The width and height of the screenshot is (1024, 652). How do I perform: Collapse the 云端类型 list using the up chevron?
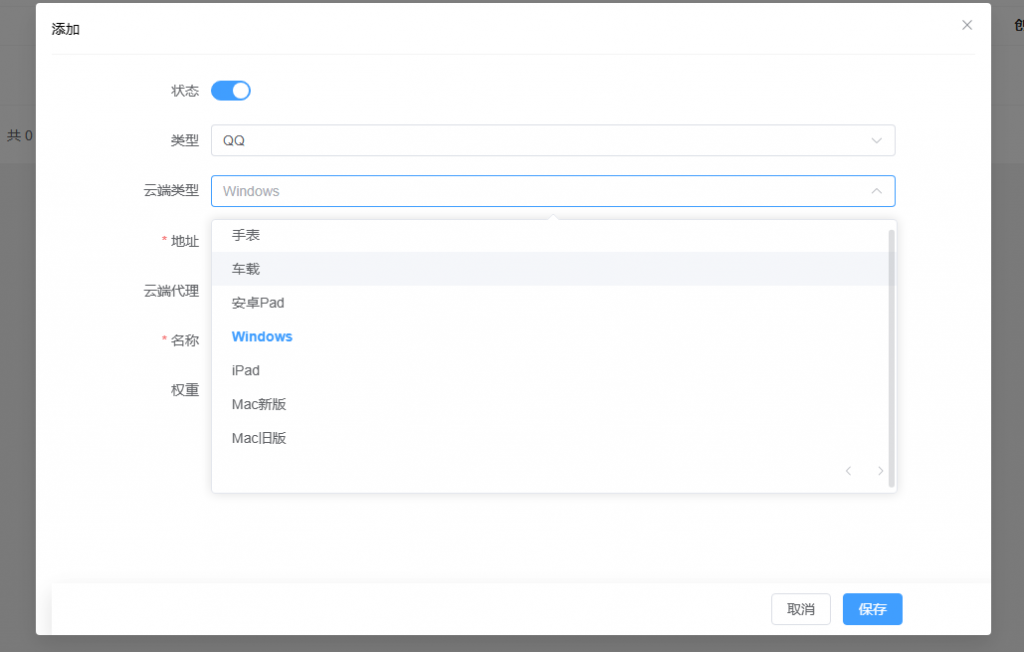876,191
